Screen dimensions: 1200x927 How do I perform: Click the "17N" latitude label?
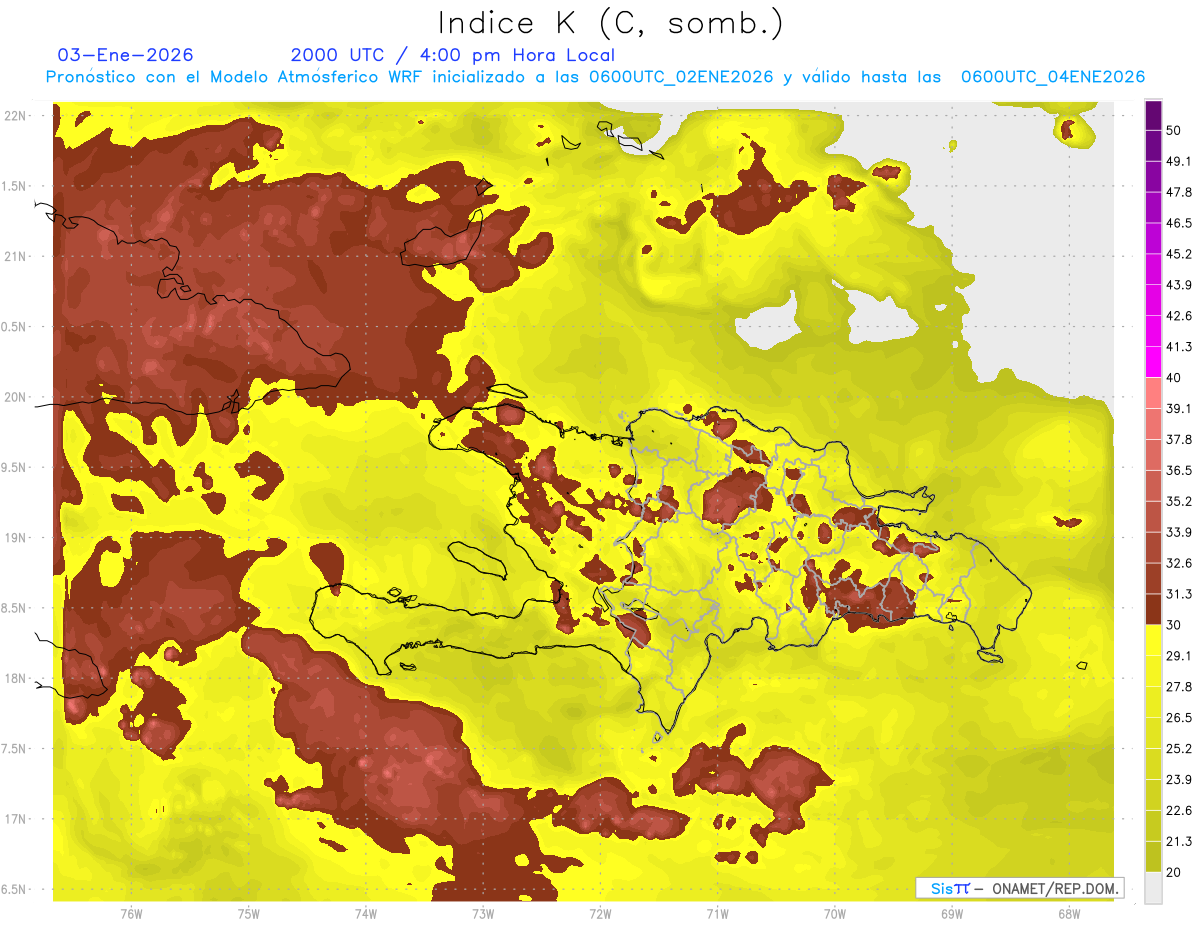[x=16, y=819]
